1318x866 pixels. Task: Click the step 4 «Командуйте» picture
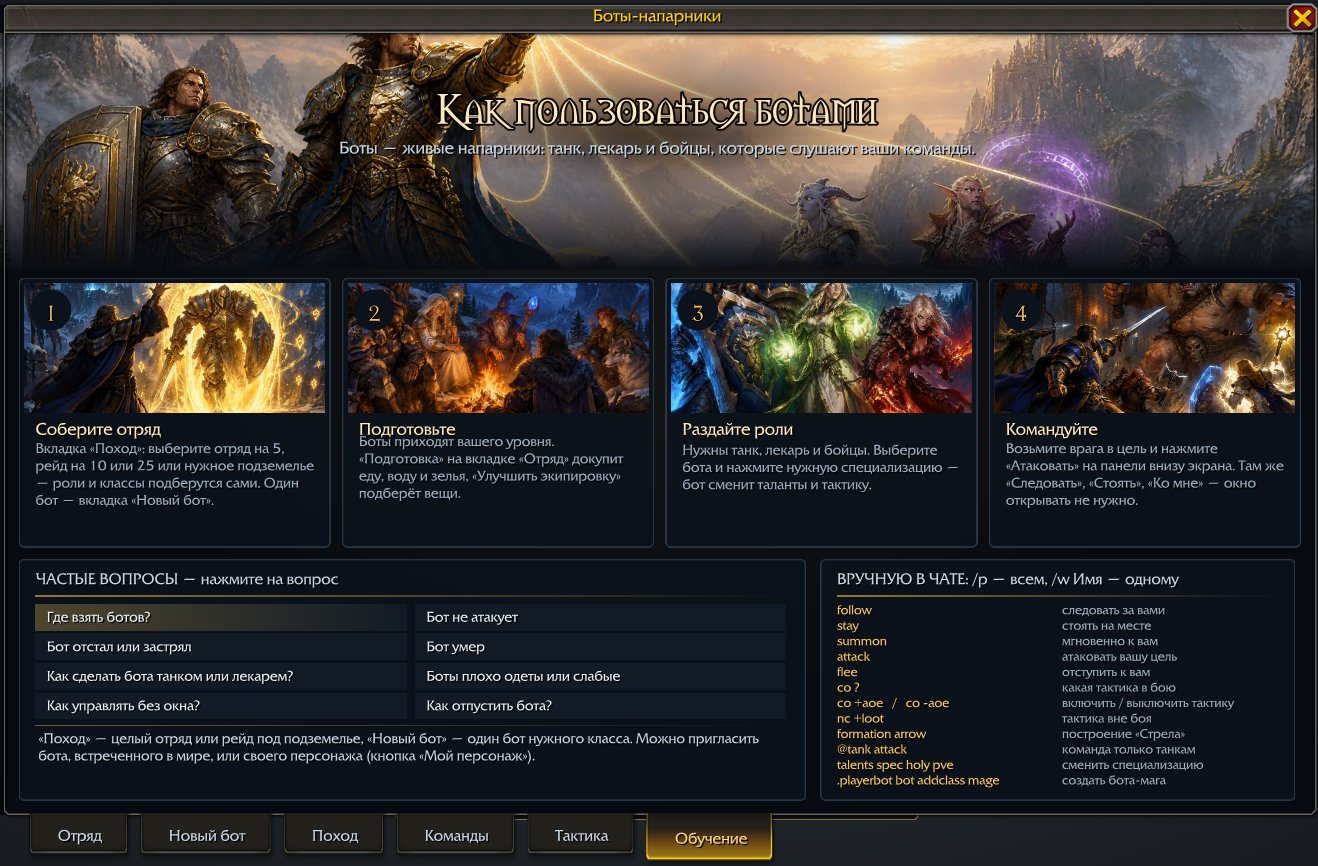[x=1145, y=348]
